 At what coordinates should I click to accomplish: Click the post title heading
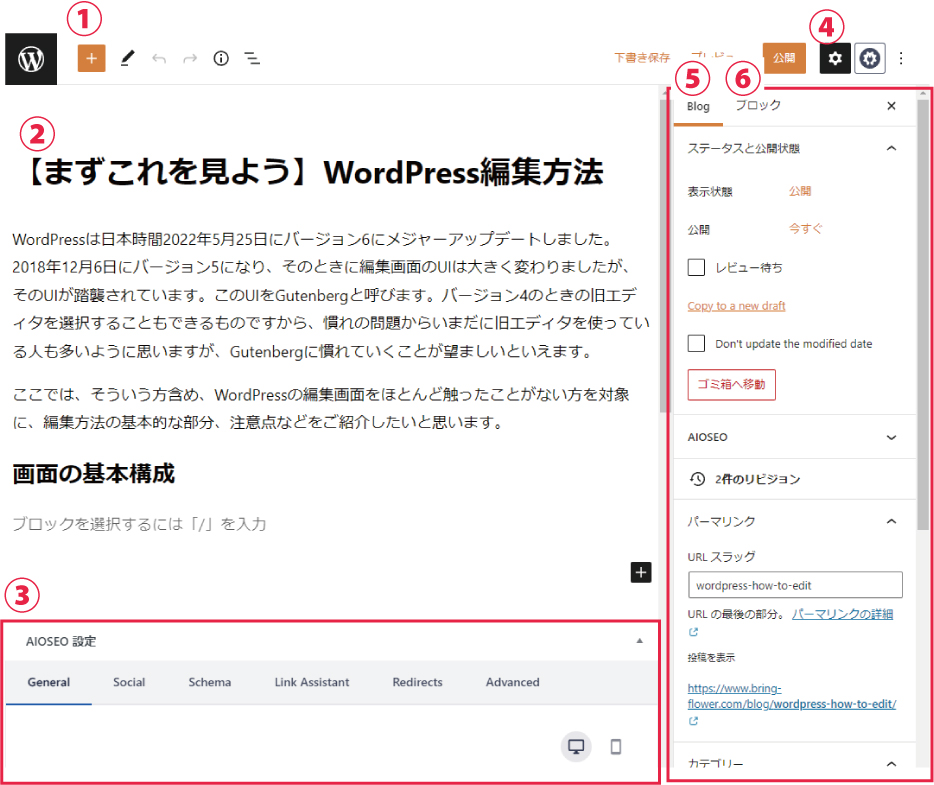pyautogui.click(x=314, y=172)
